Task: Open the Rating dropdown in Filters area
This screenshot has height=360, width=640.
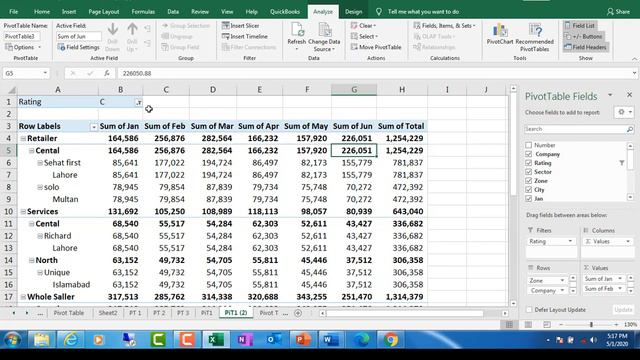Action: pos(570,241)
